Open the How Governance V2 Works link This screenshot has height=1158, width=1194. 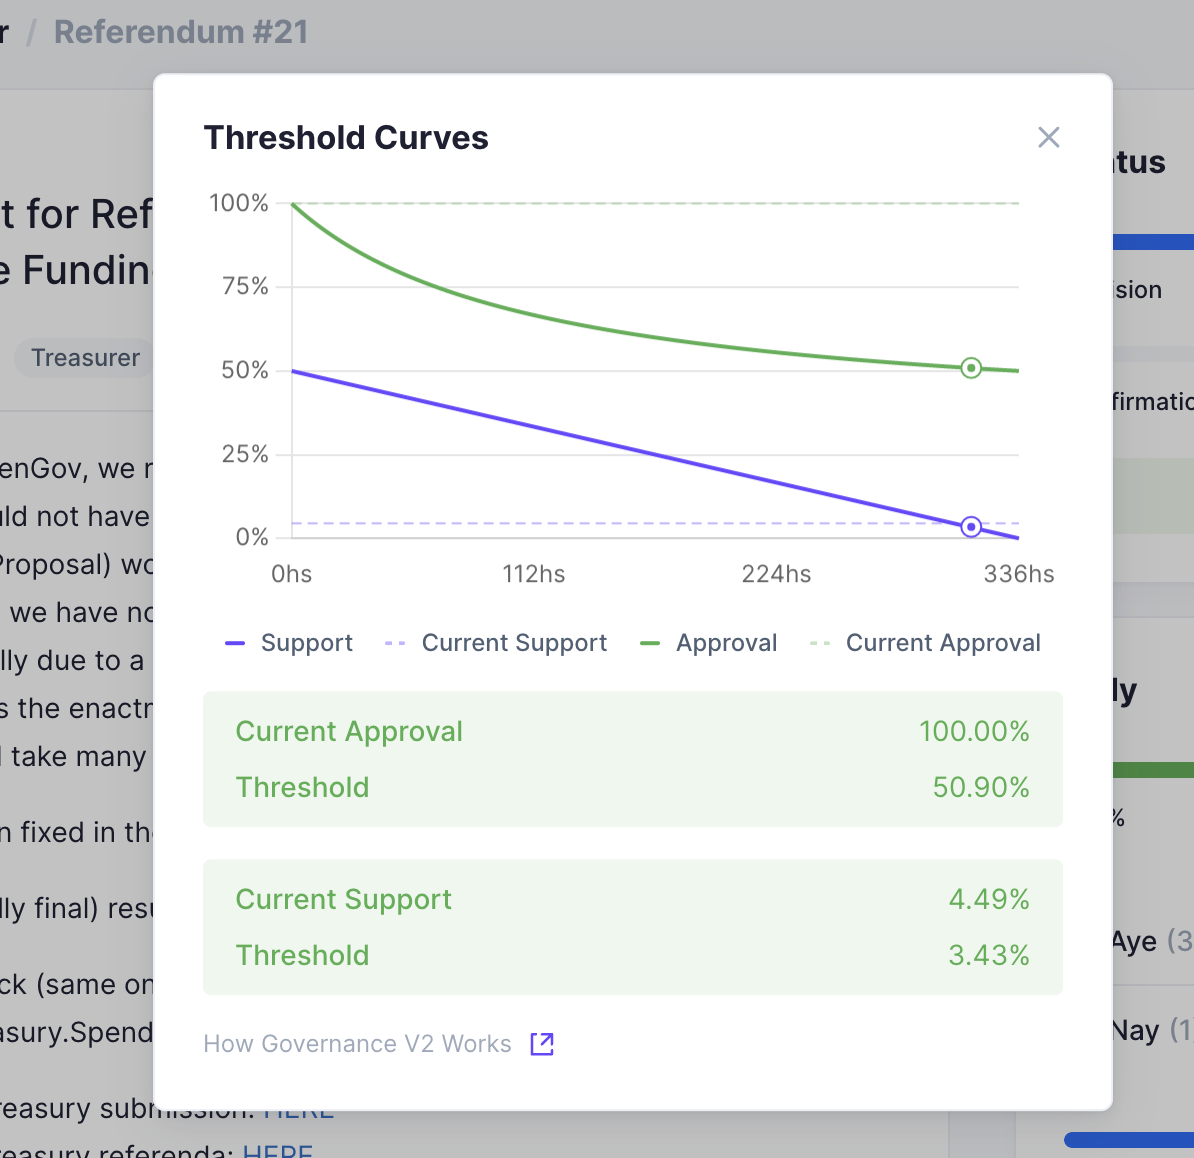tap(357, 1043)
